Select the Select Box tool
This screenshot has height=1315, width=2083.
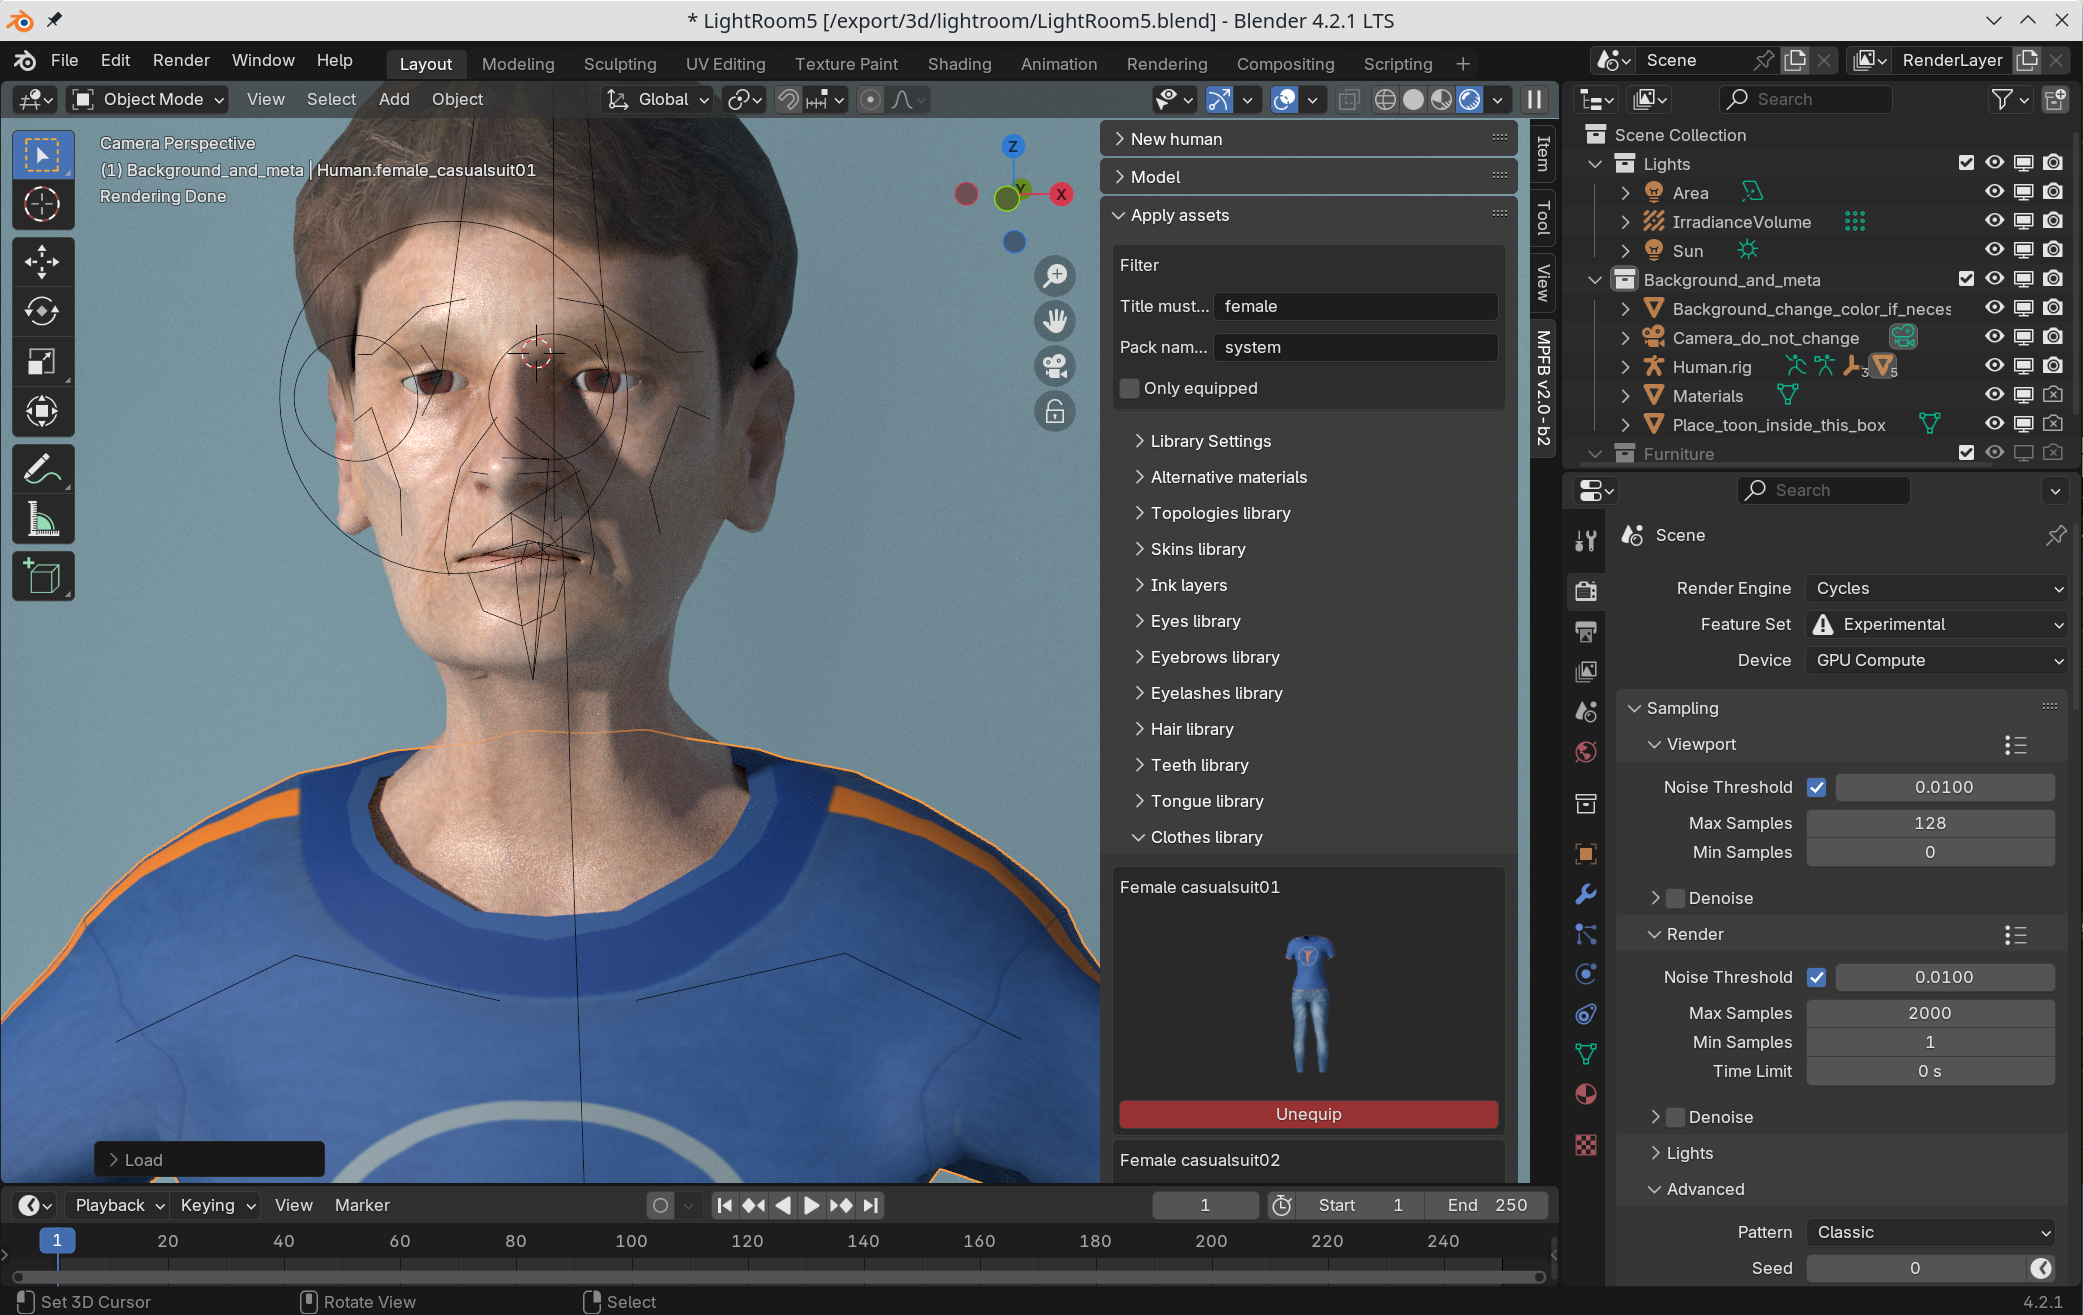point(42,155)
